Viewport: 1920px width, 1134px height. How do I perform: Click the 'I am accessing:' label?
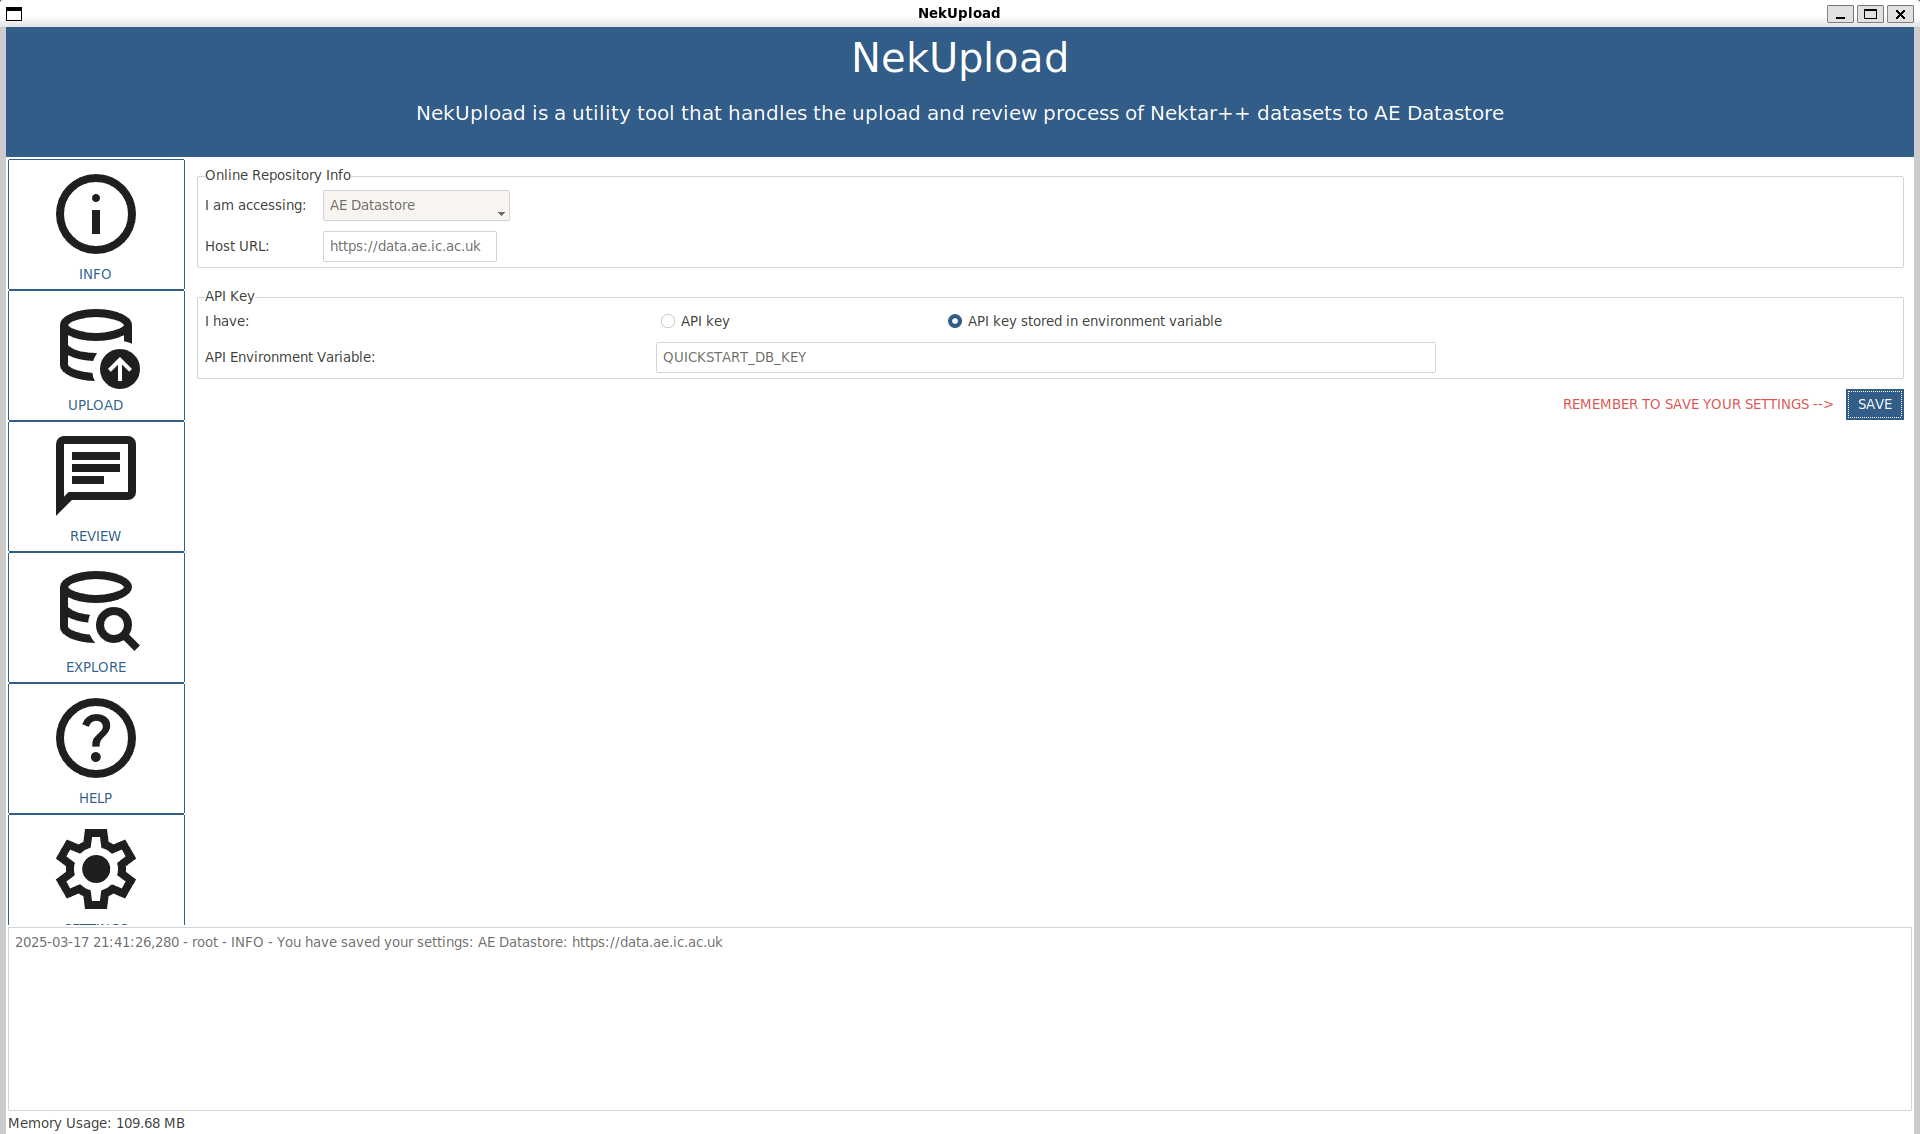coord(255,205)
